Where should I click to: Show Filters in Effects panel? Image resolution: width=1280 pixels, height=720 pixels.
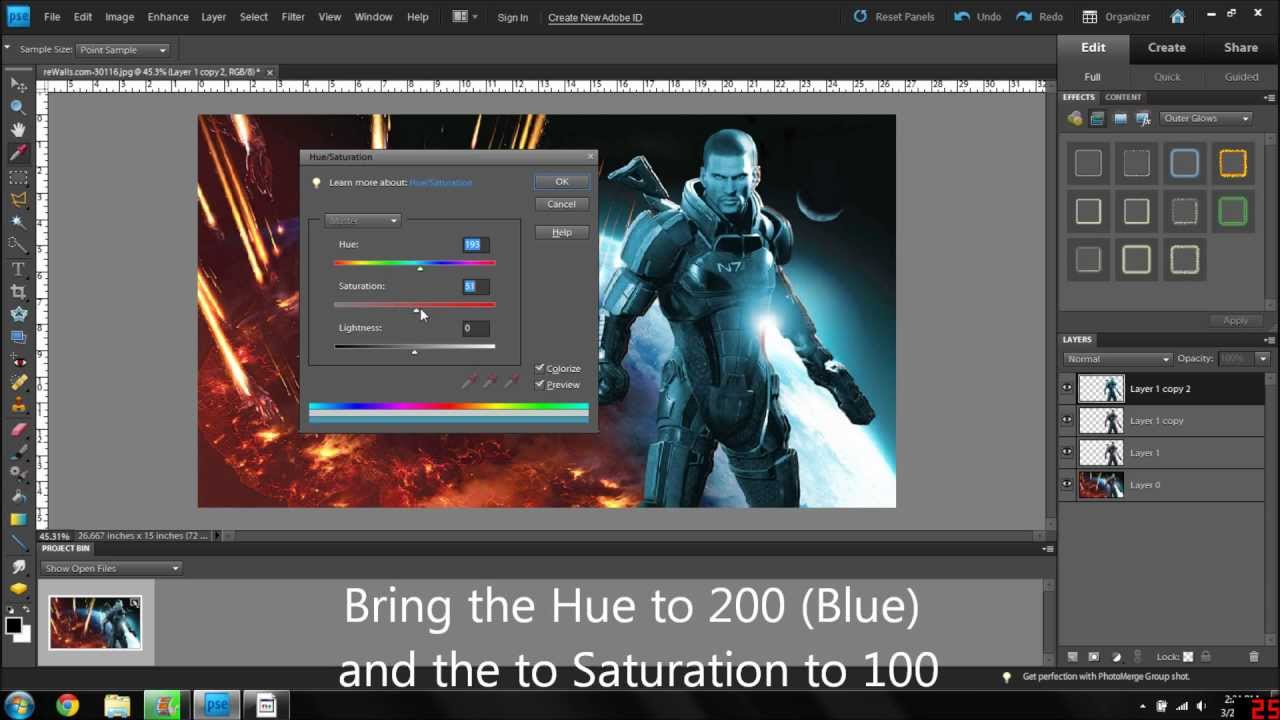pyautogui.click(x=1075, y=118)
